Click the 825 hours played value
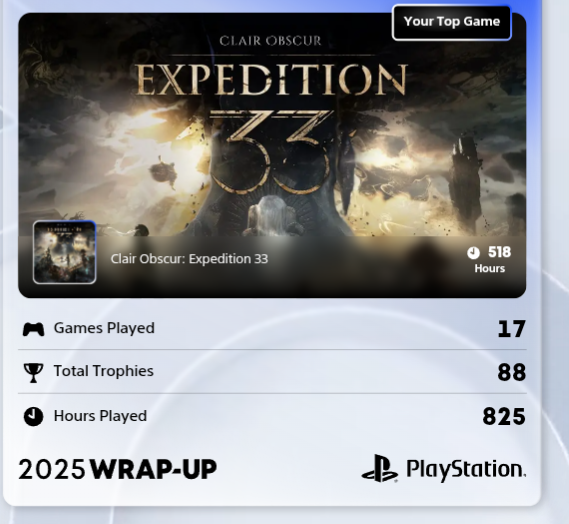Viewport: 569px width, 524px height. point(504,417)
